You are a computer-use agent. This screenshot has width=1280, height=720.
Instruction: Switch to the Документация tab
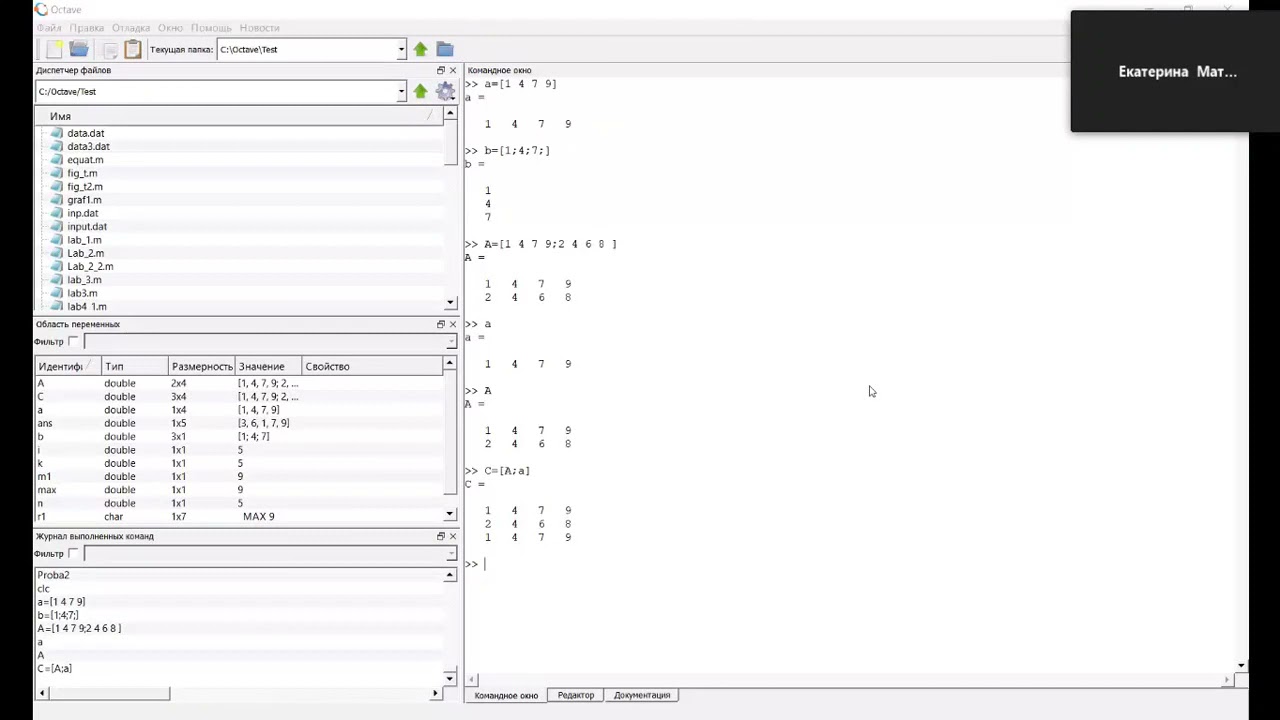642,695
